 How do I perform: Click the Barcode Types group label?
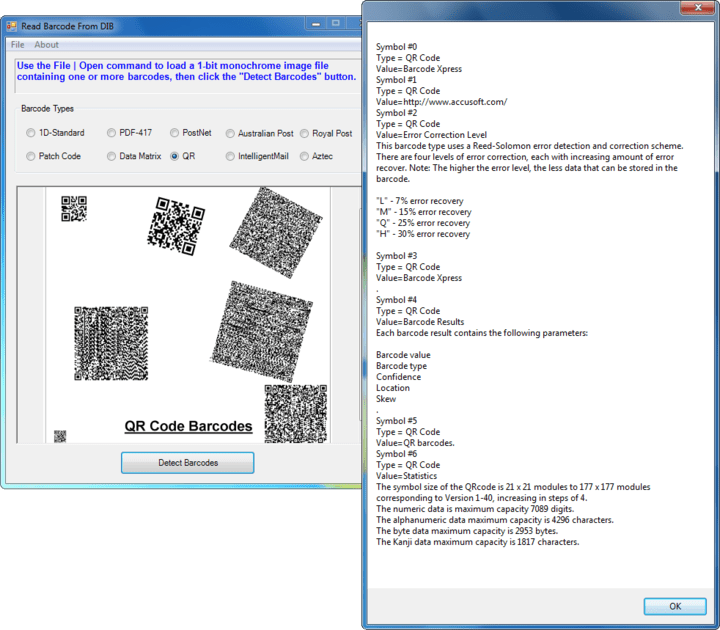(47, 109)
